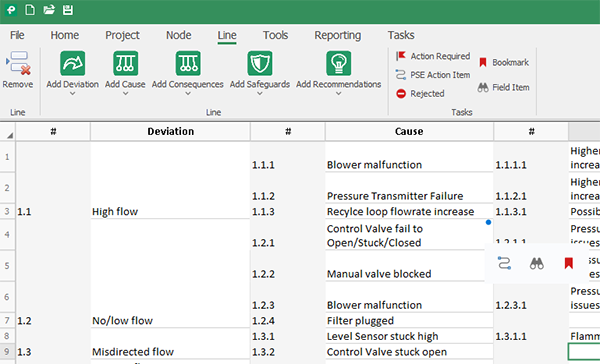Click the Add Cause icon
This screenshot has height=364, width=600.
(x=126, y=63)
